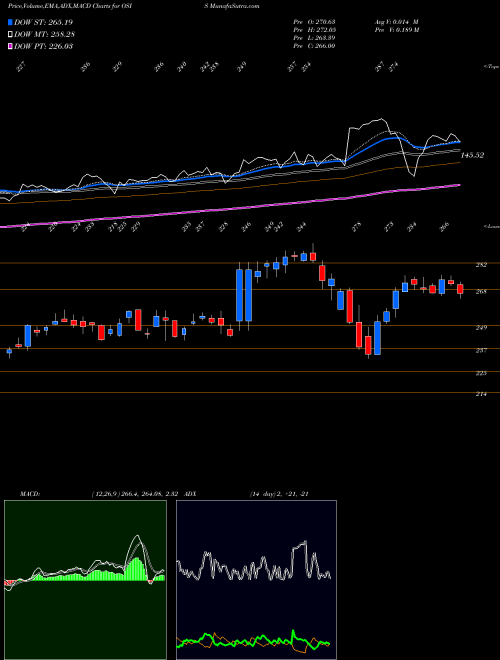
Task: Click the tall blue breakout candlestick pair
Action: 244,295
